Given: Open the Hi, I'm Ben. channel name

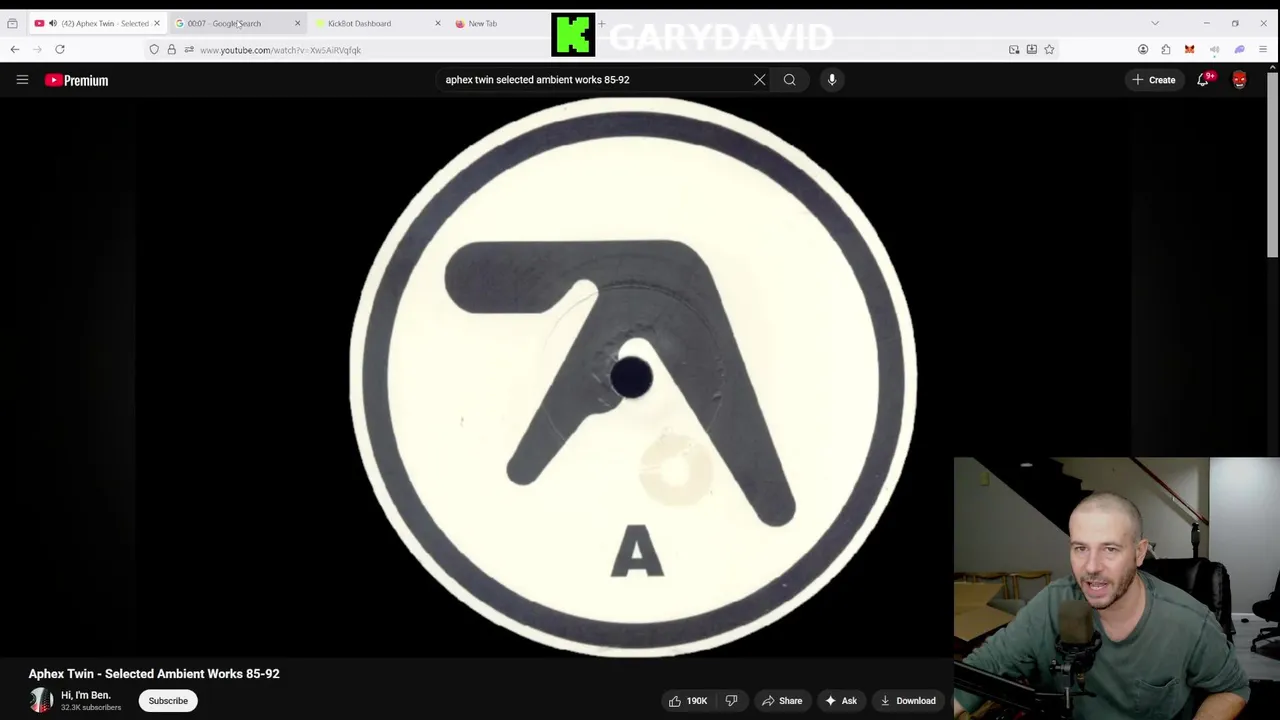Looking at the screenshot, I should coord(86,695).
